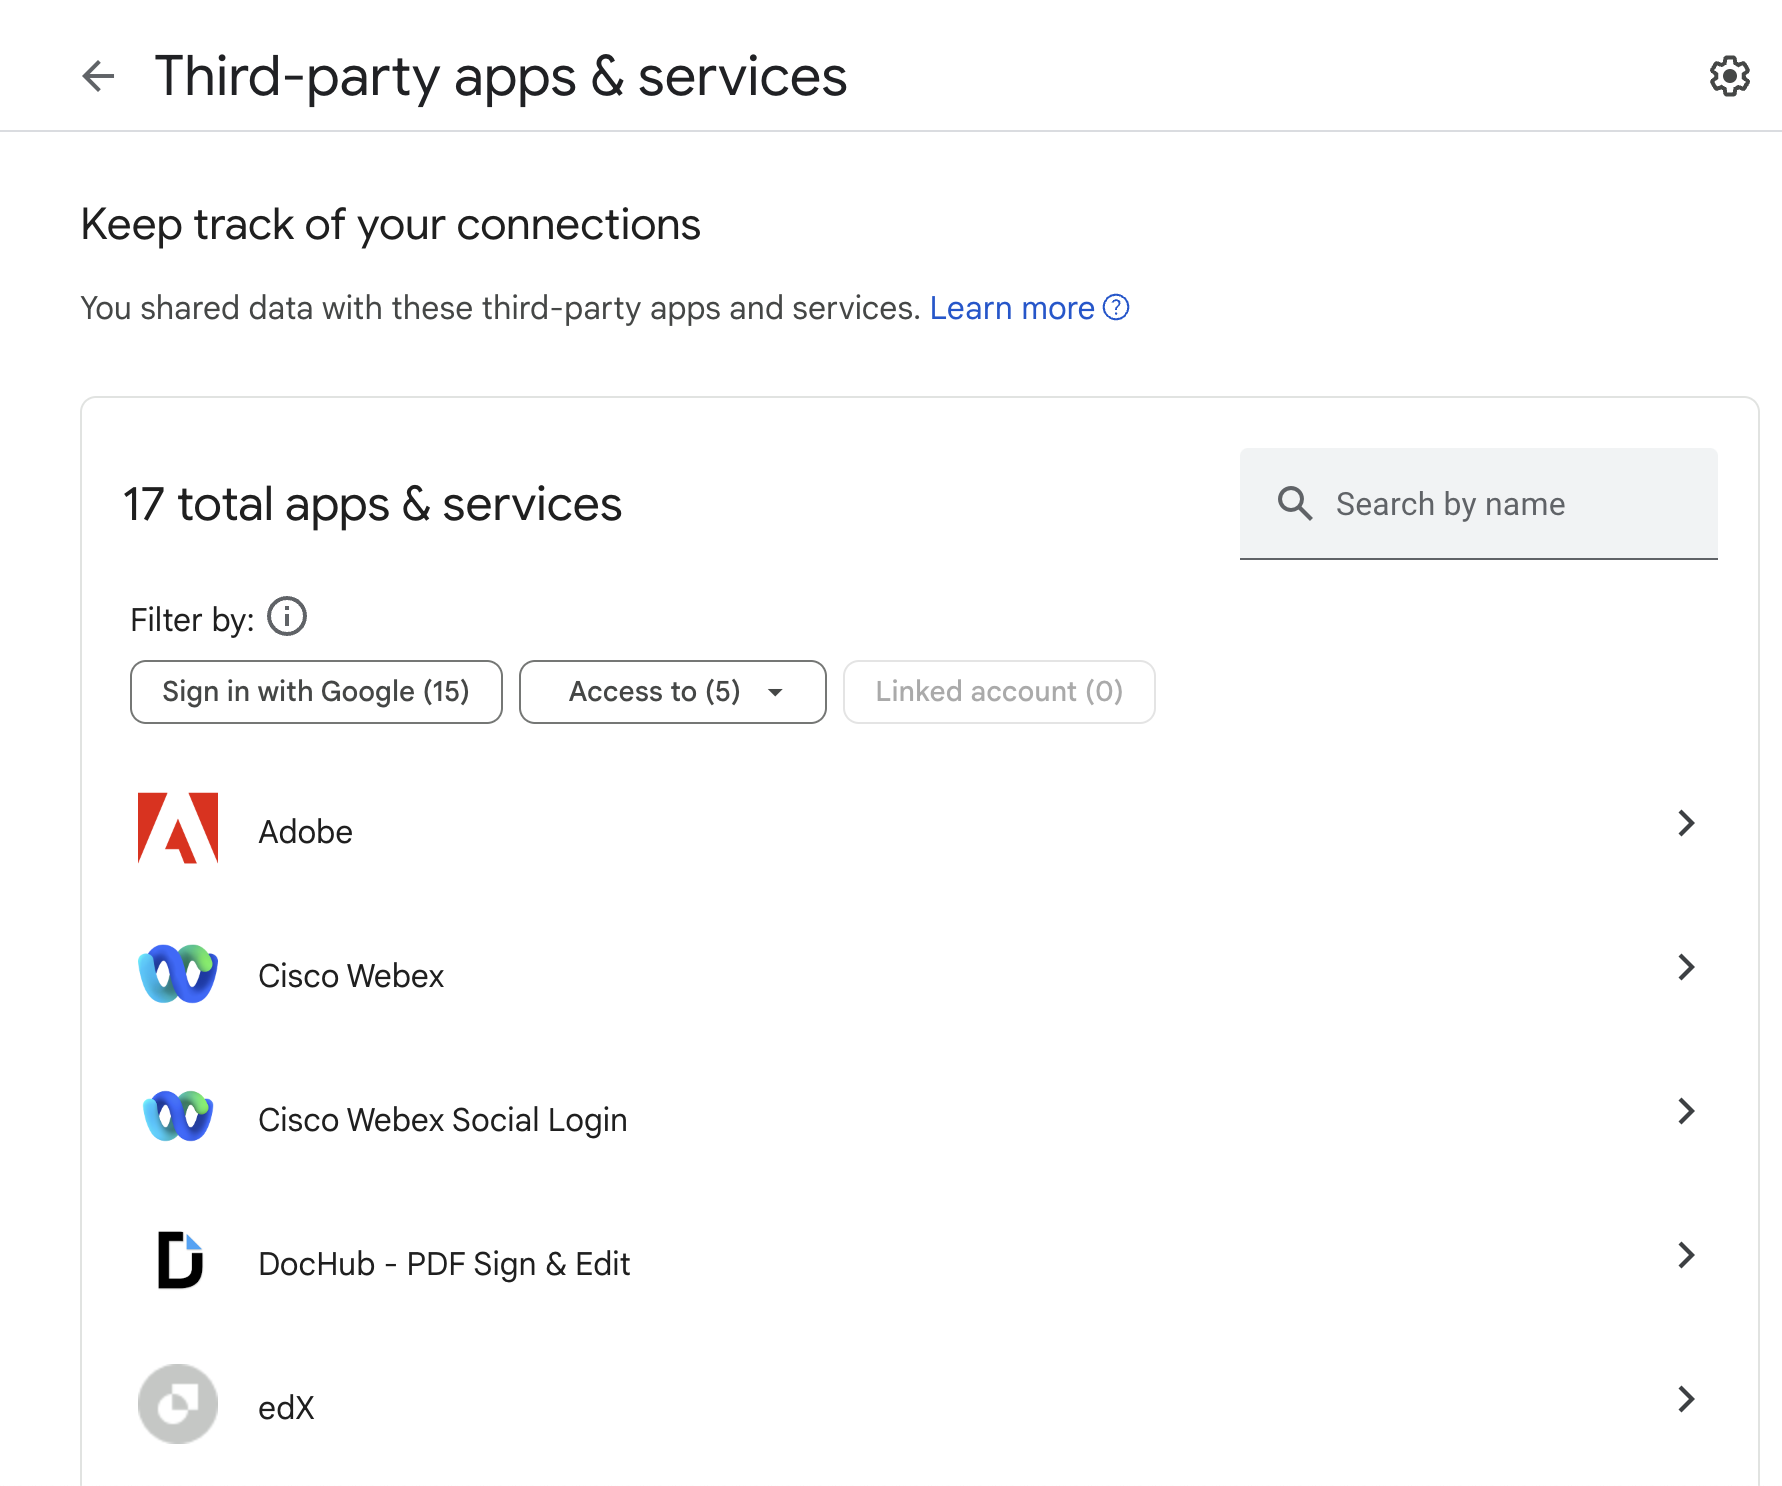Open account settings via the gear icon

(1729, 76)
